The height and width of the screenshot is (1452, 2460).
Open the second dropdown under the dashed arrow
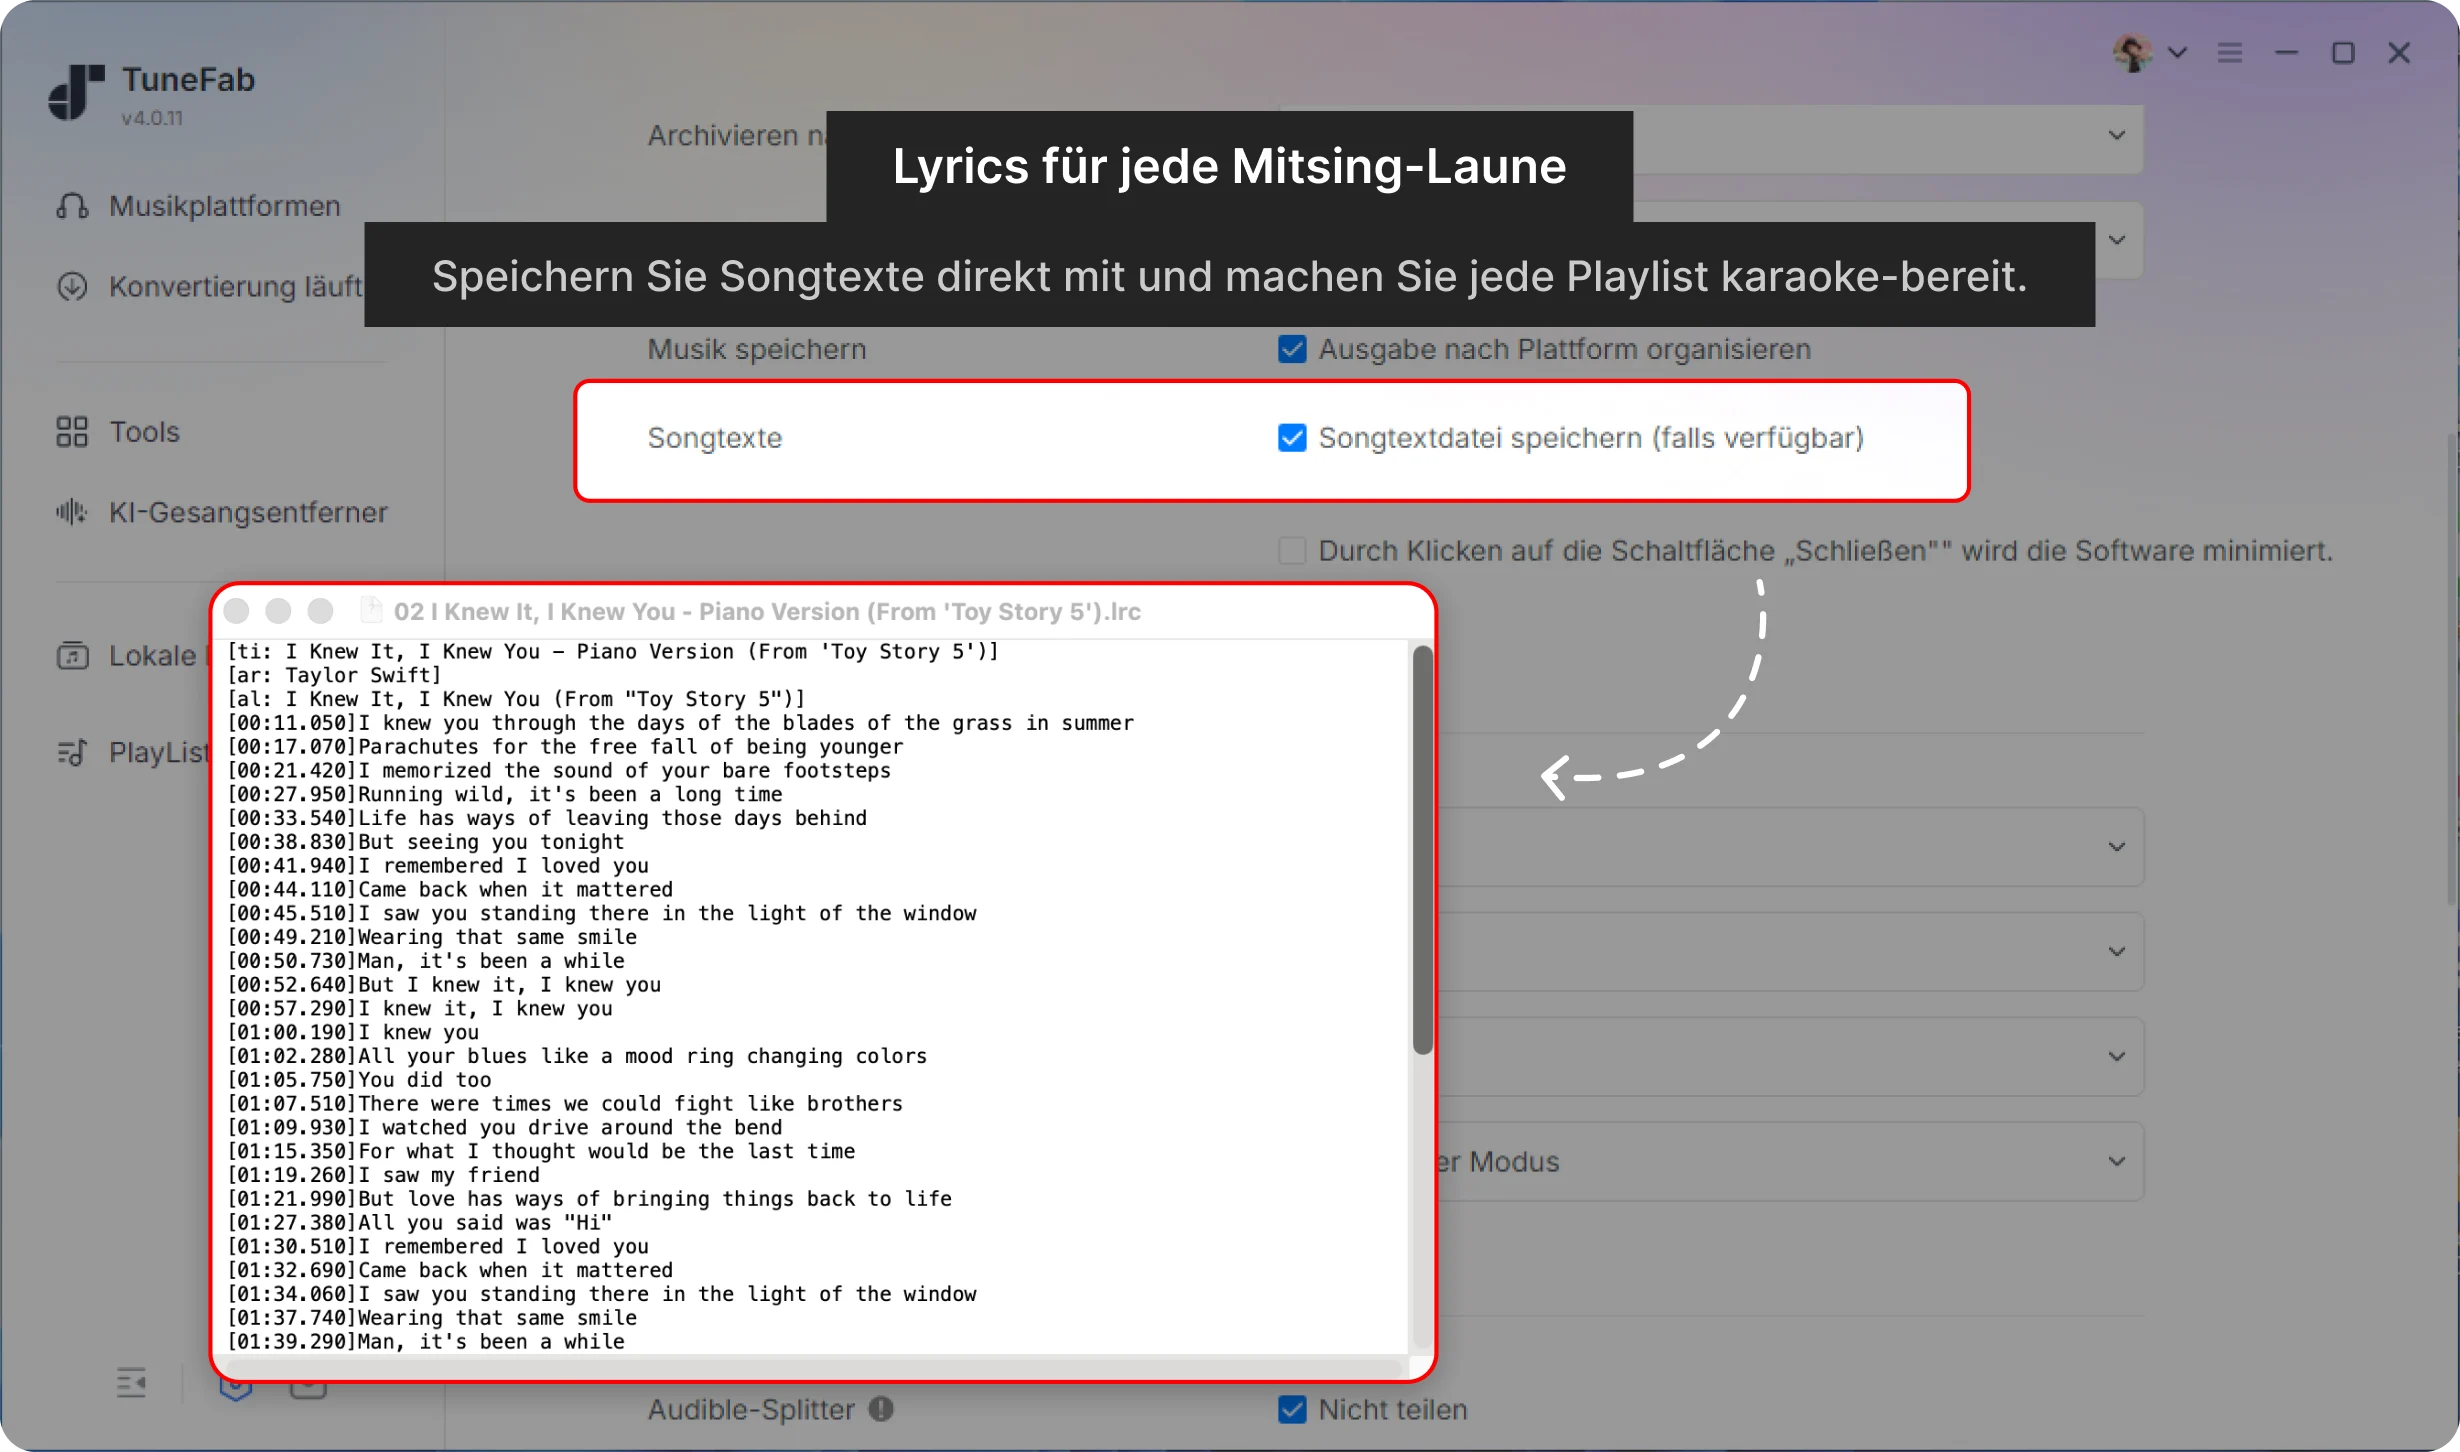point(1790,952)
